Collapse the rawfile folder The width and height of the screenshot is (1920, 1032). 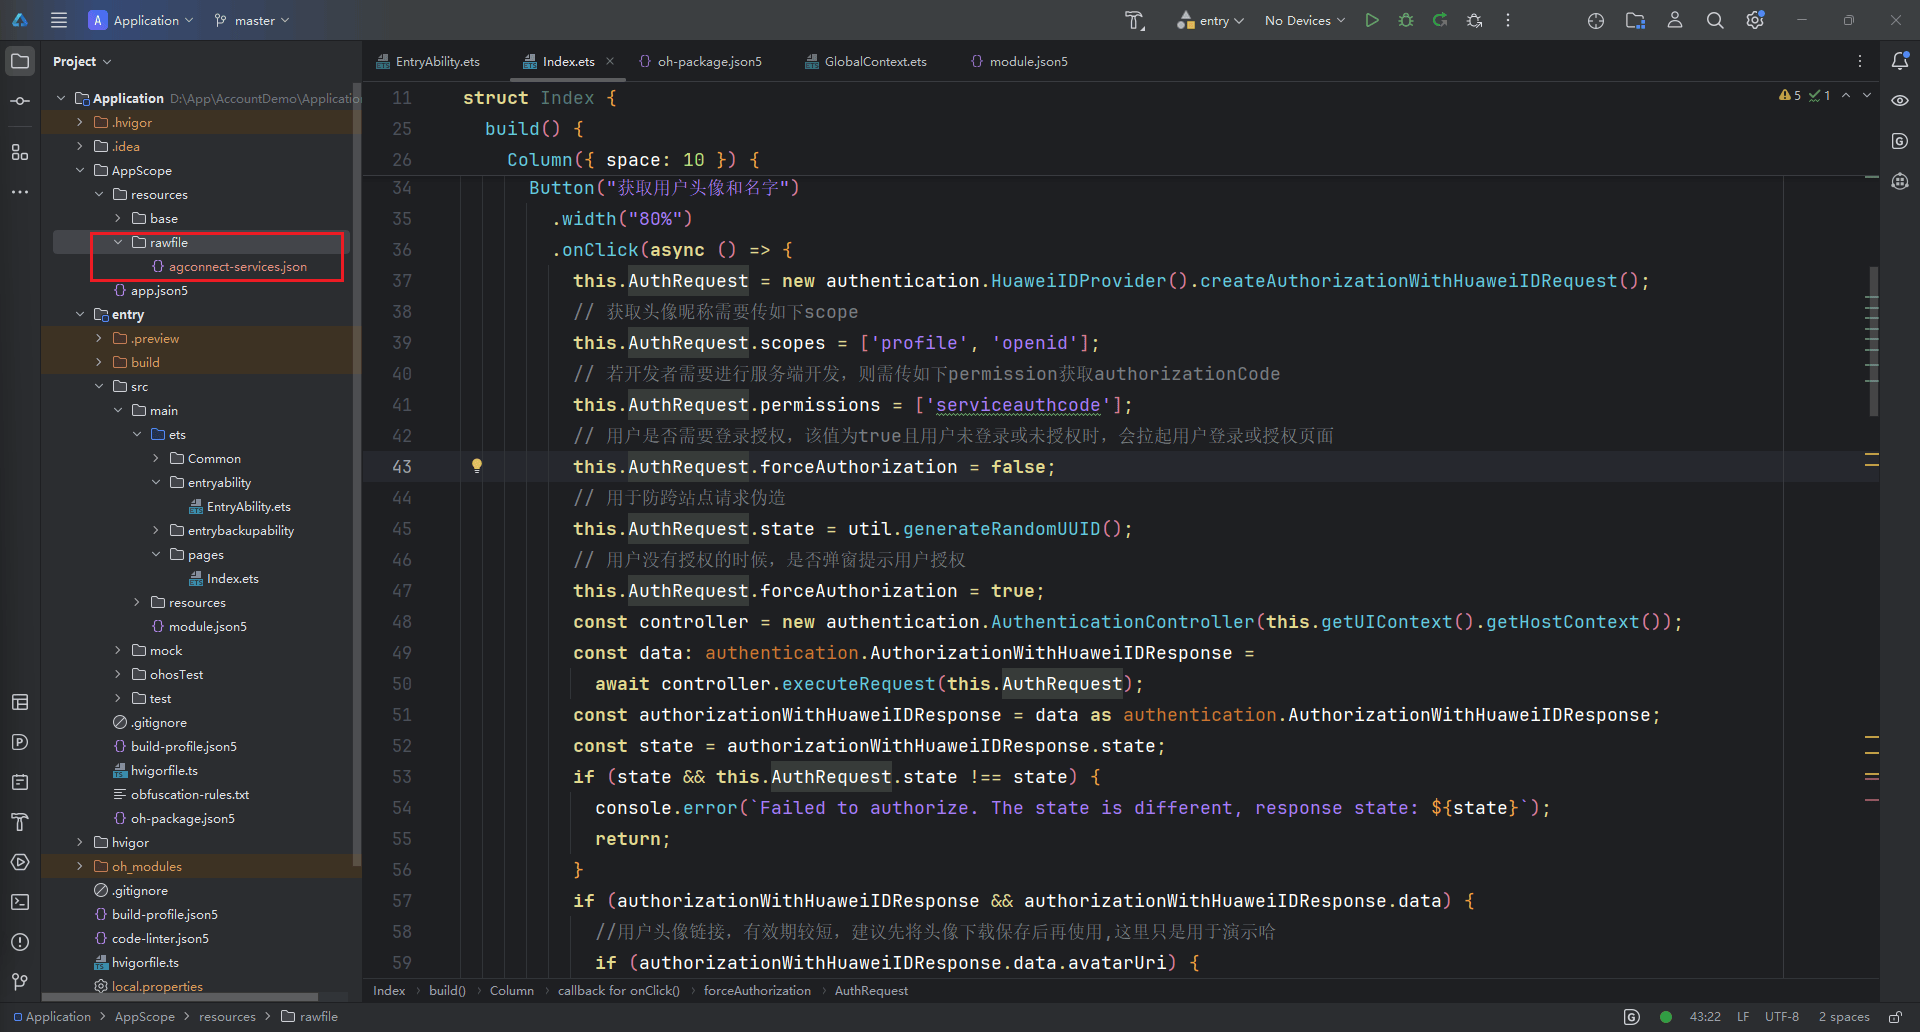click(118, 243)
